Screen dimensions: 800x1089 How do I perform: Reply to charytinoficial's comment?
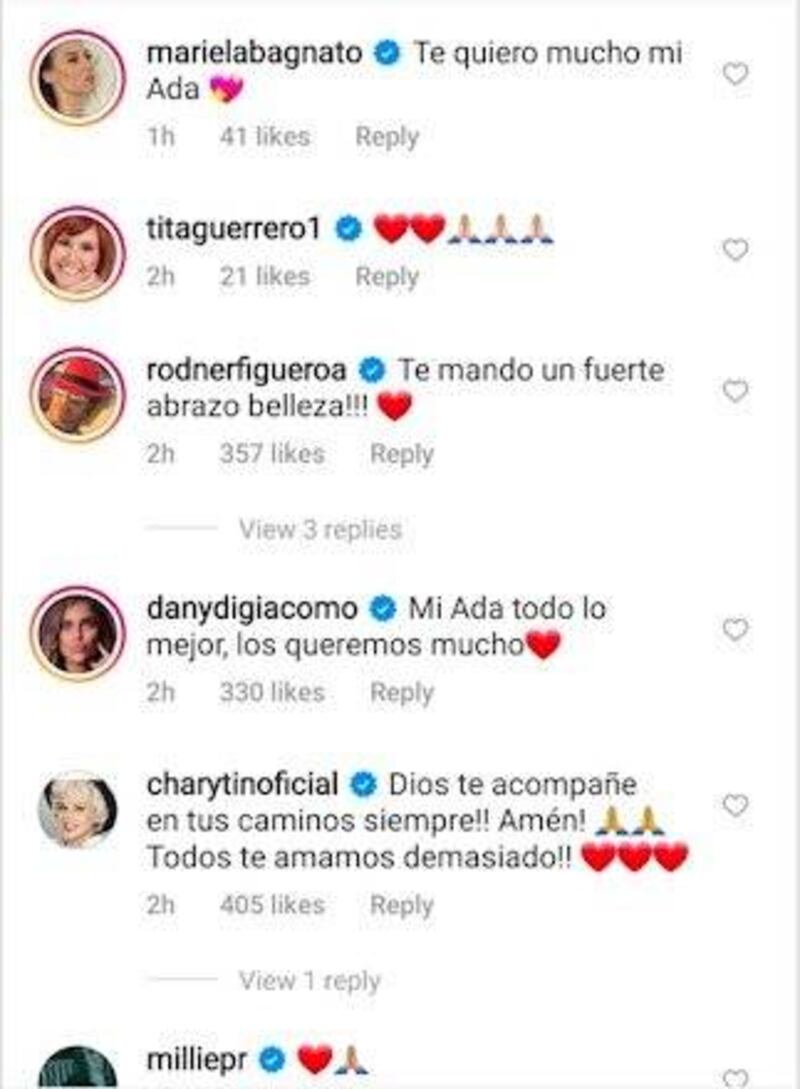tap(401, 905)
